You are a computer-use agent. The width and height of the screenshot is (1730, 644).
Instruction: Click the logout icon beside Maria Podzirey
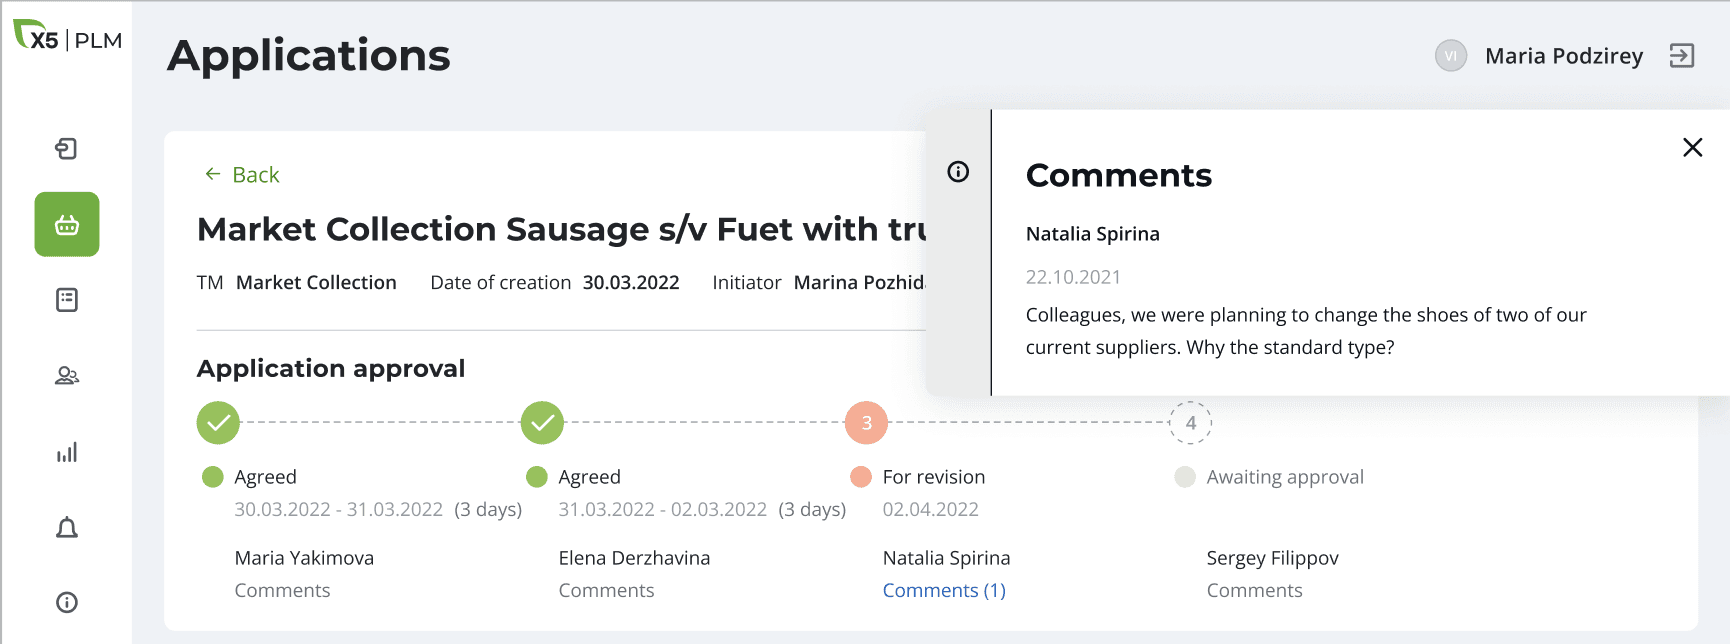(1682, 56)
